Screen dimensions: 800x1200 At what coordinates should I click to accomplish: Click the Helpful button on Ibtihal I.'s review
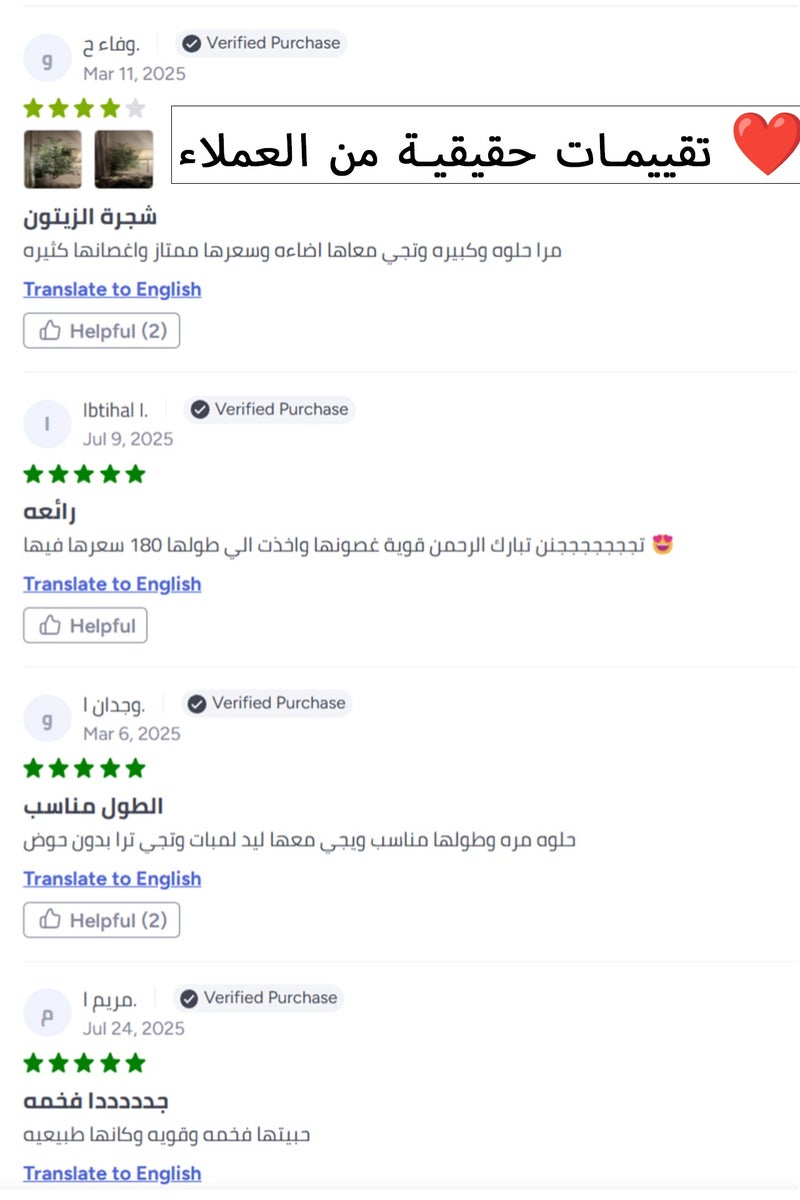coord(85,625)
